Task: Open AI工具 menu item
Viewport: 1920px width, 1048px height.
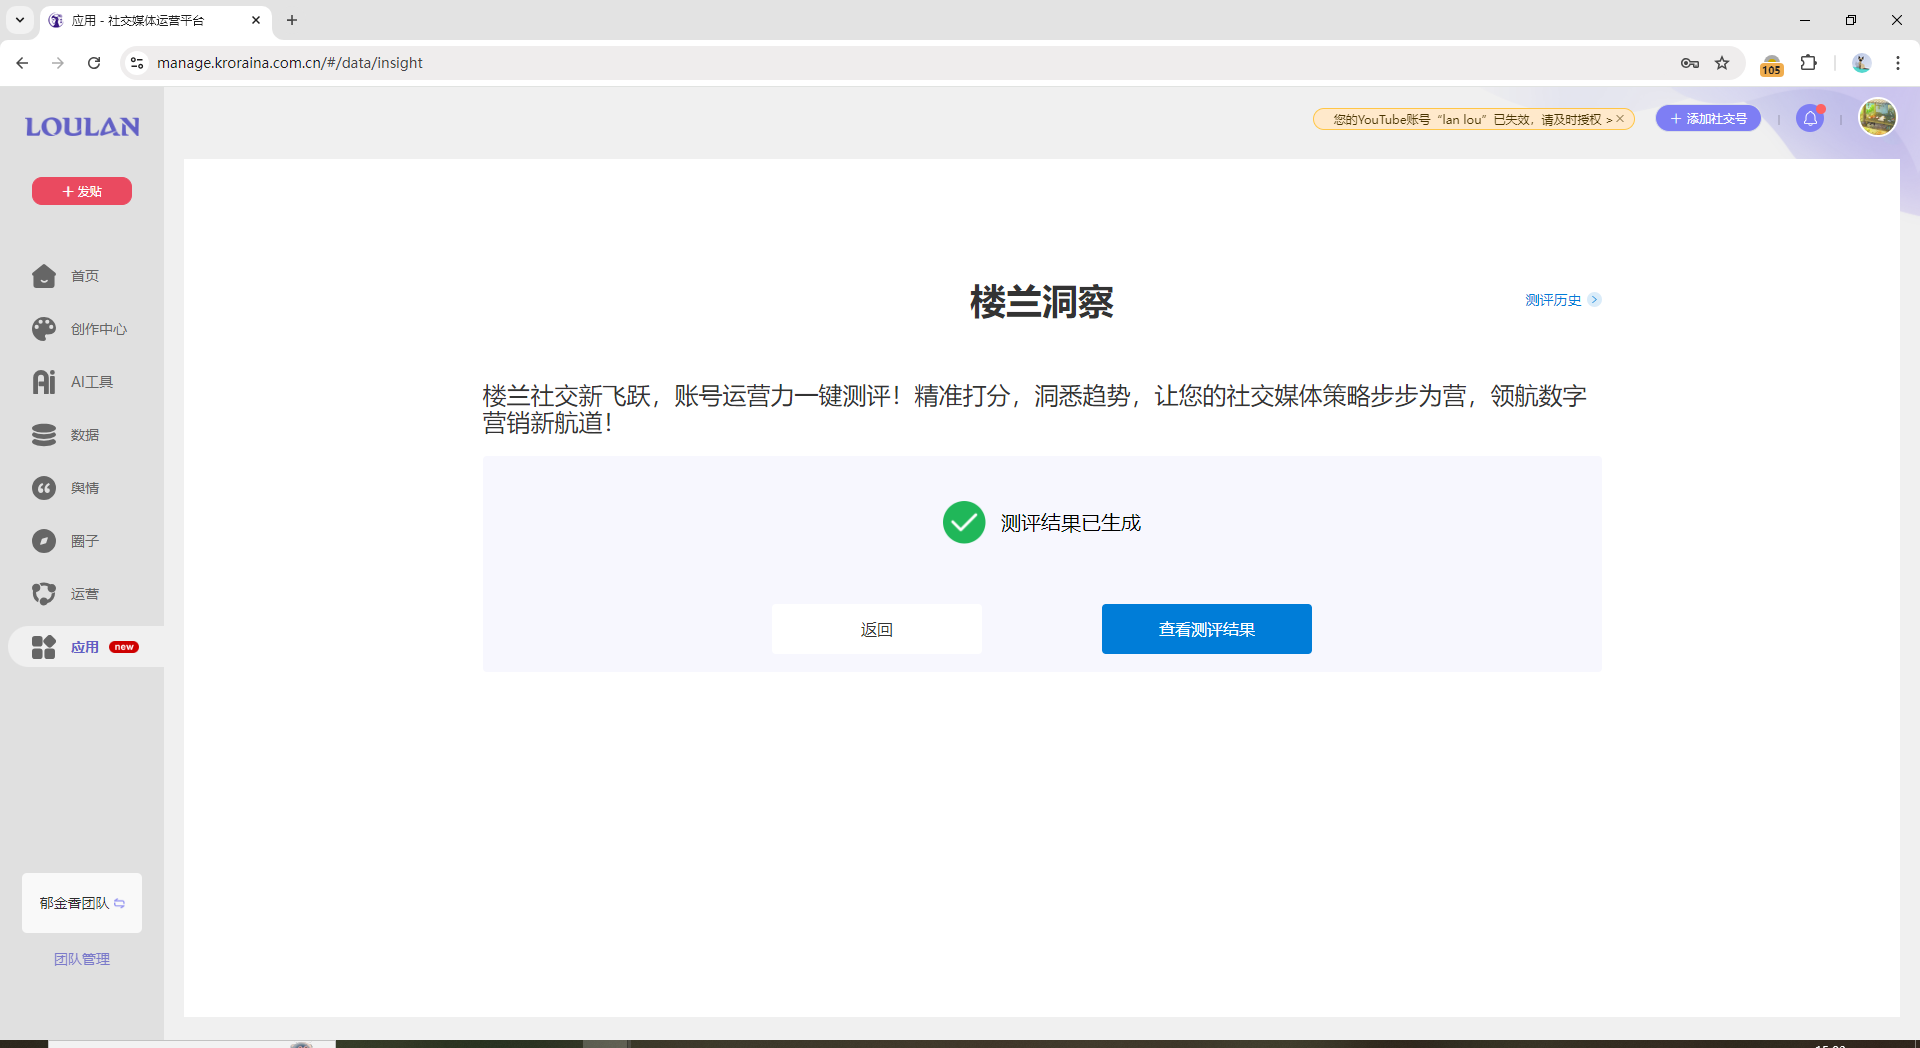Action: pyautogui.click(x=92, y=382)
